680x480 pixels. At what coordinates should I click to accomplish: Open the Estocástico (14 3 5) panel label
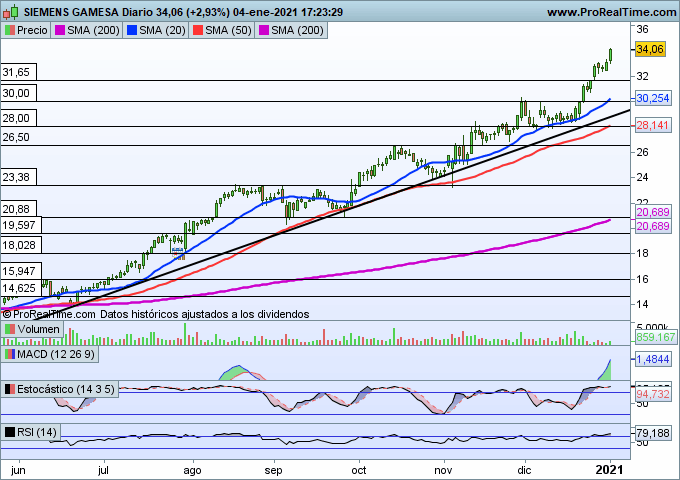pyautogui.click(x=66, y=389)
